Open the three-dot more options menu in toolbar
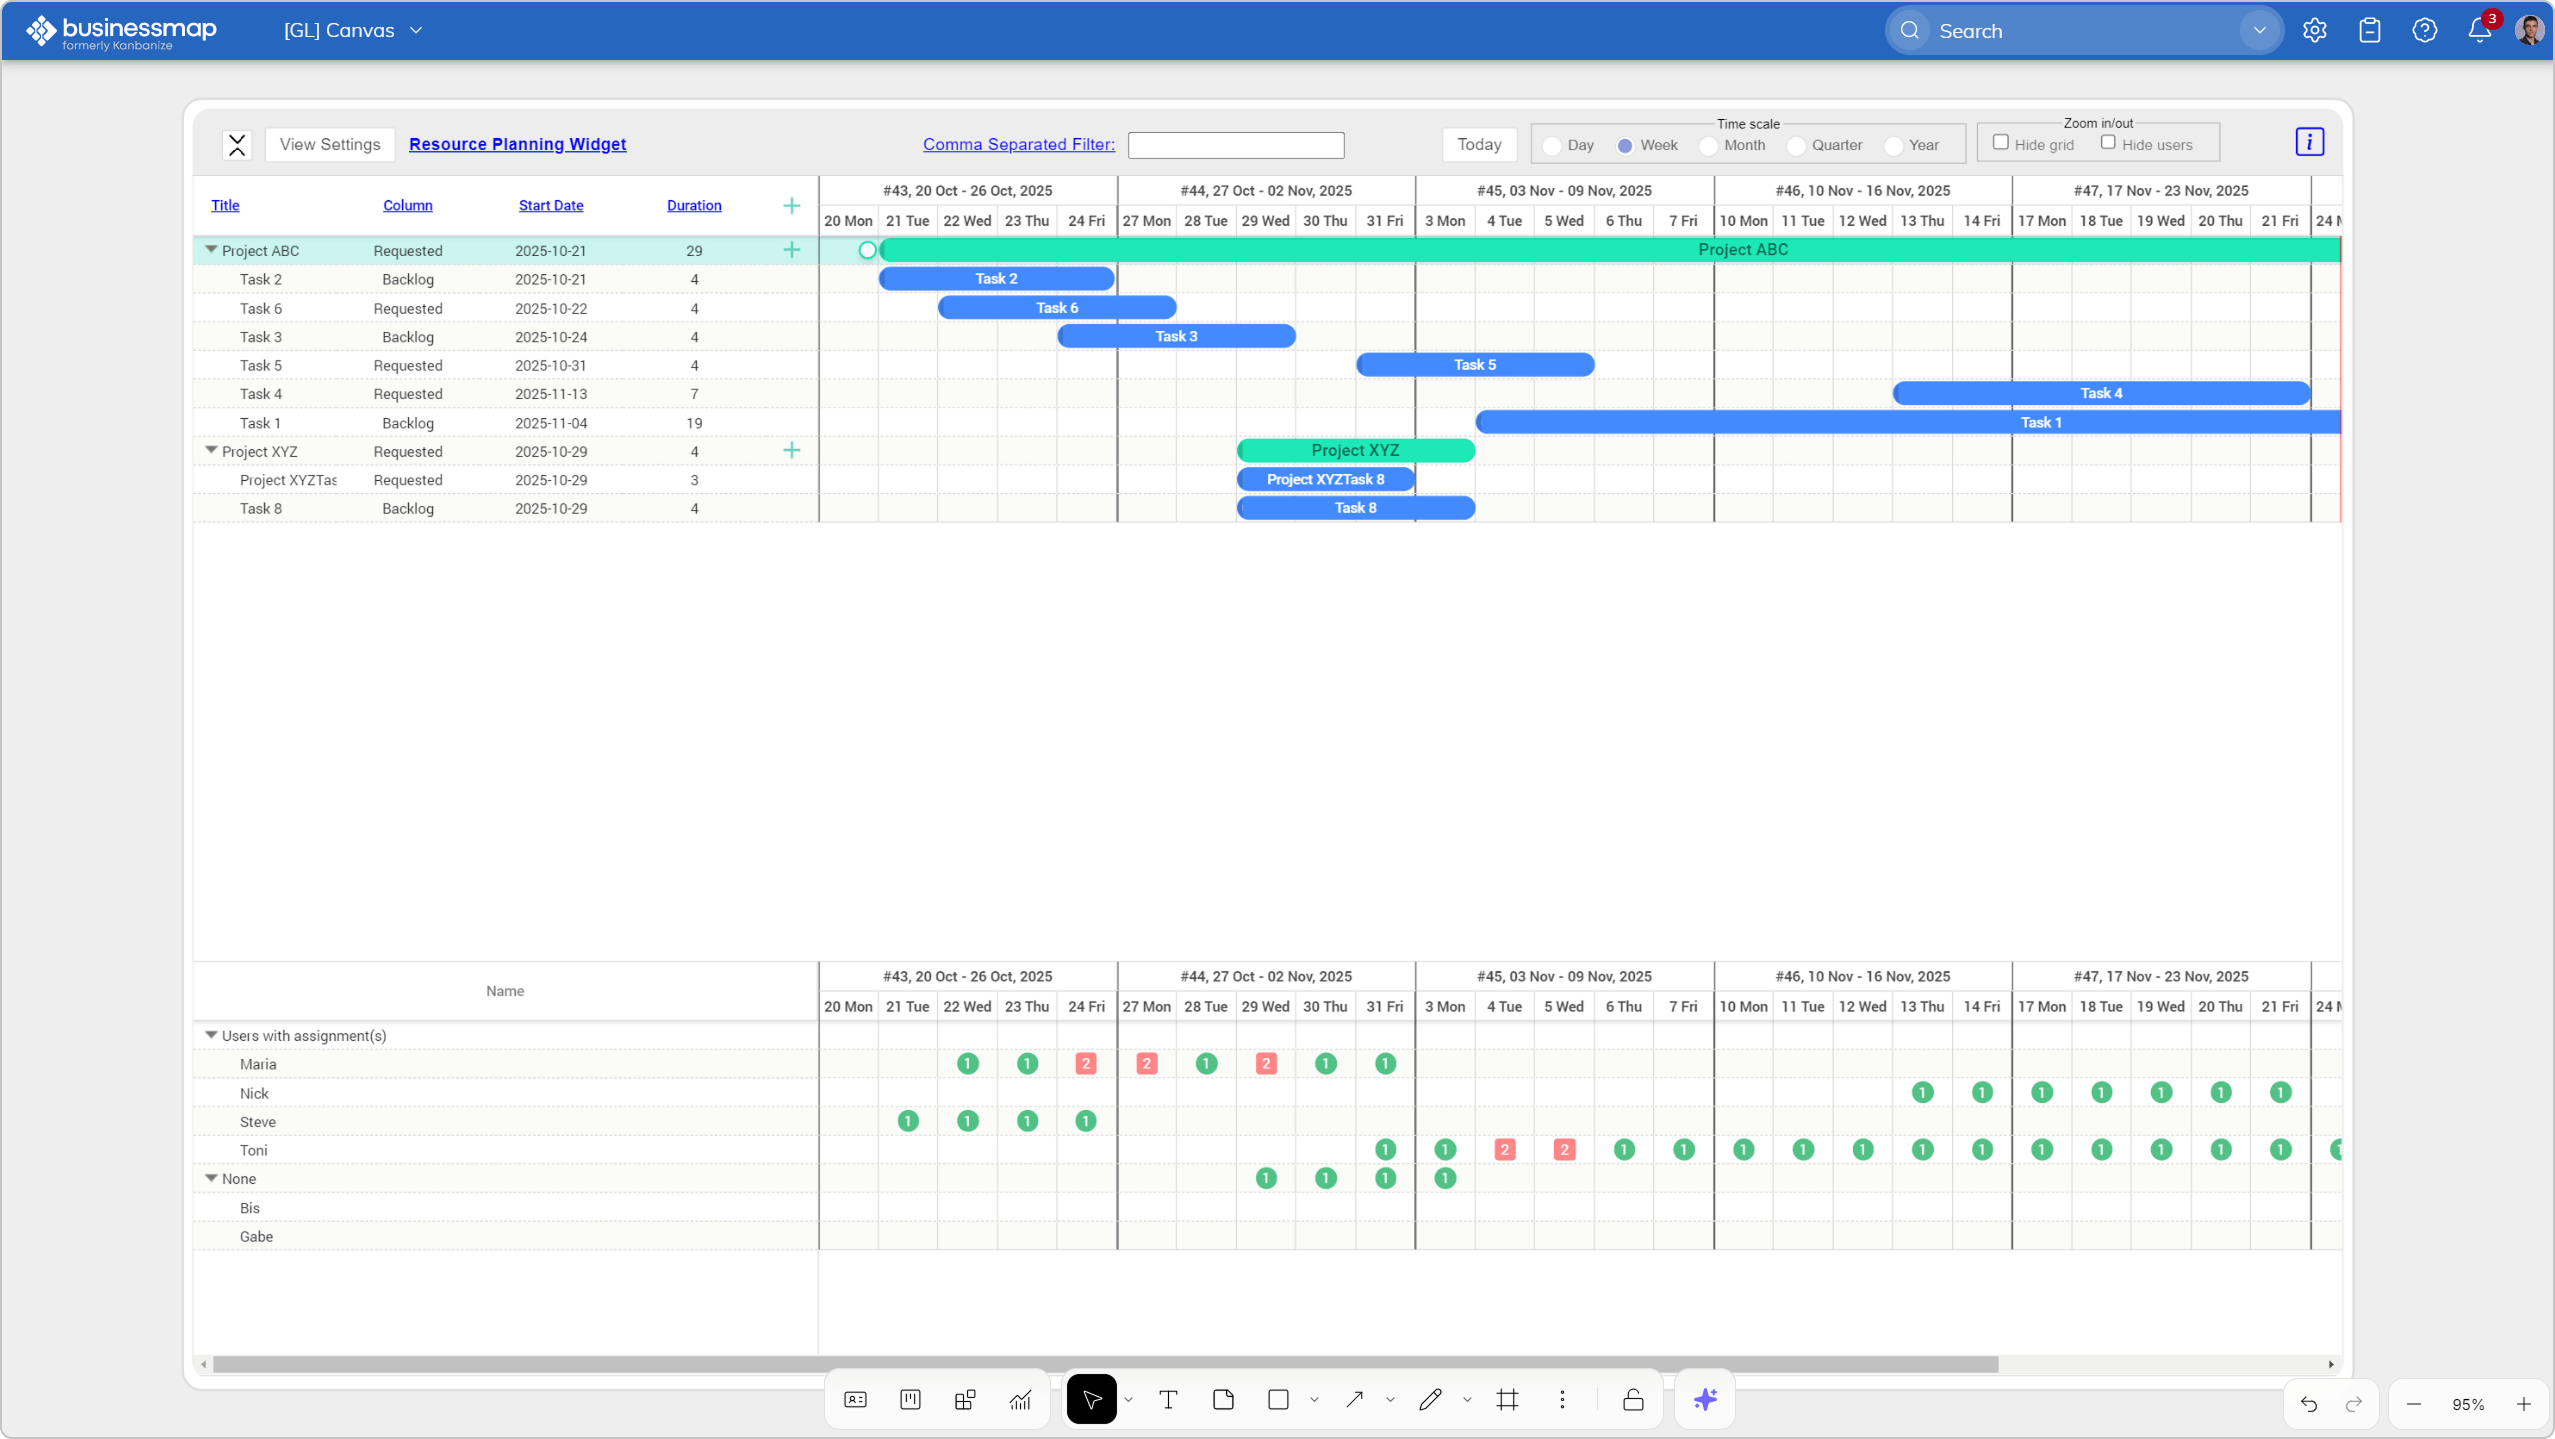 [1561, 1399]
